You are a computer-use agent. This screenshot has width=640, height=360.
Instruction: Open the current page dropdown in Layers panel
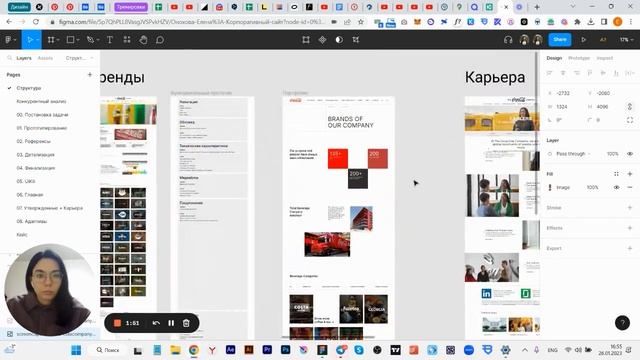(80, 58)
